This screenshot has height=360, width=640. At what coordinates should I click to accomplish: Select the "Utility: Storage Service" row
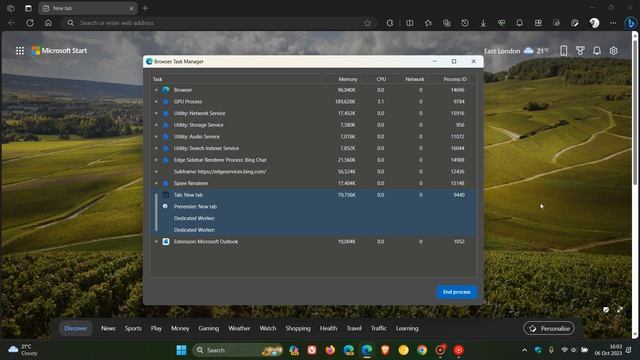pyautogui.click(x=313, y=125)
